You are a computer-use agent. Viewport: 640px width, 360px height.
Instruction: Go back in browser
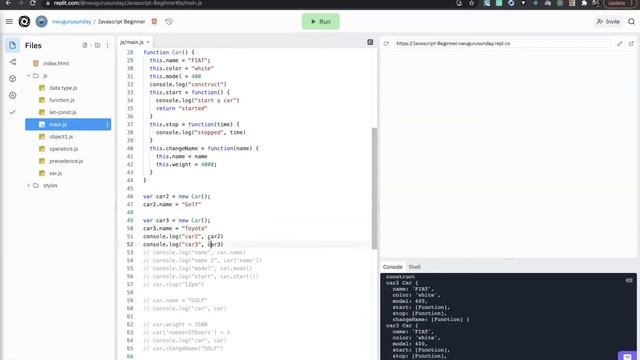8,3
